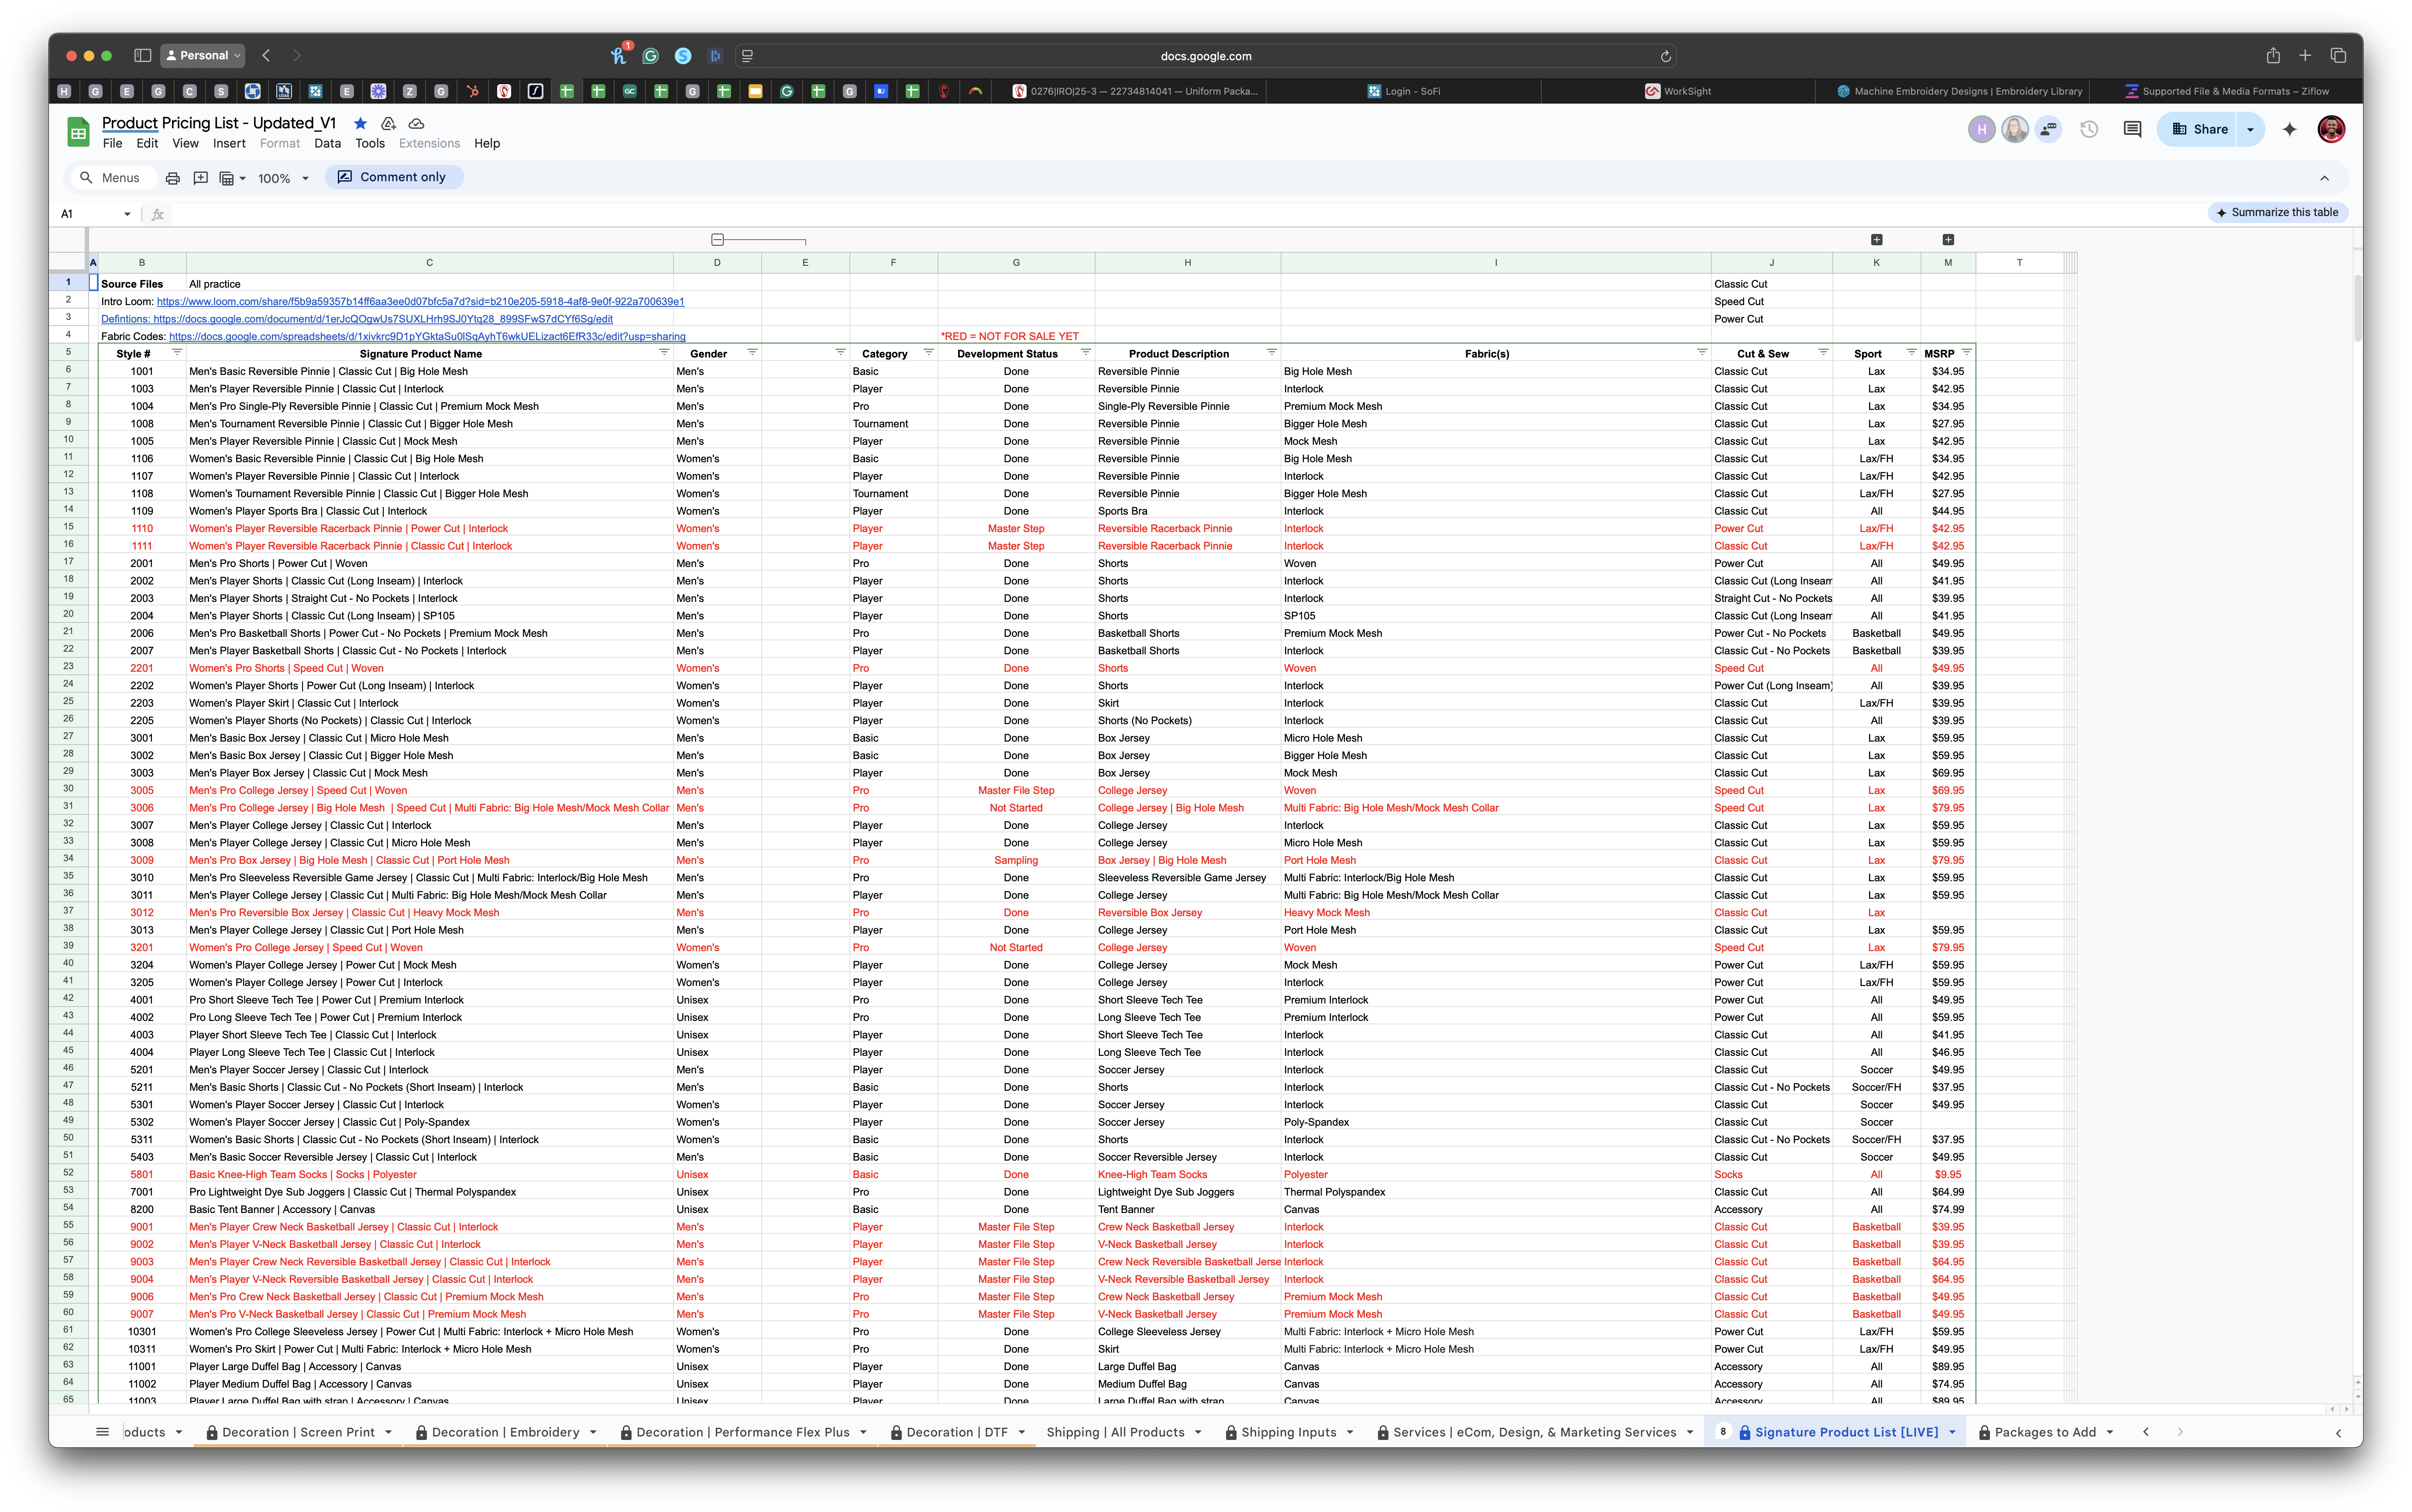This screenshot has width=2412, height=1512.
Task: Expand hidden columns plus above column M
Action: (1948, 240)
